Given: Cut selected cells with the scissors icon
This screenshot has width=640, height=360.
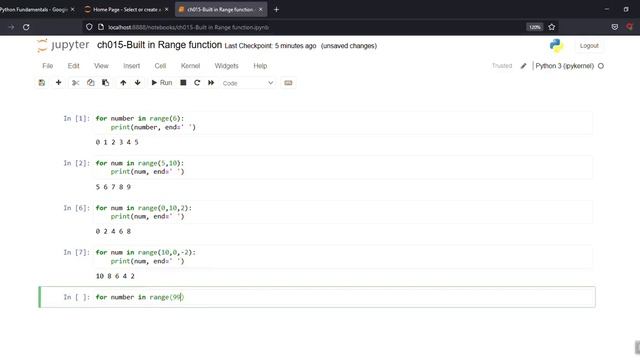Looking at the screenshot, I should 75,83.
